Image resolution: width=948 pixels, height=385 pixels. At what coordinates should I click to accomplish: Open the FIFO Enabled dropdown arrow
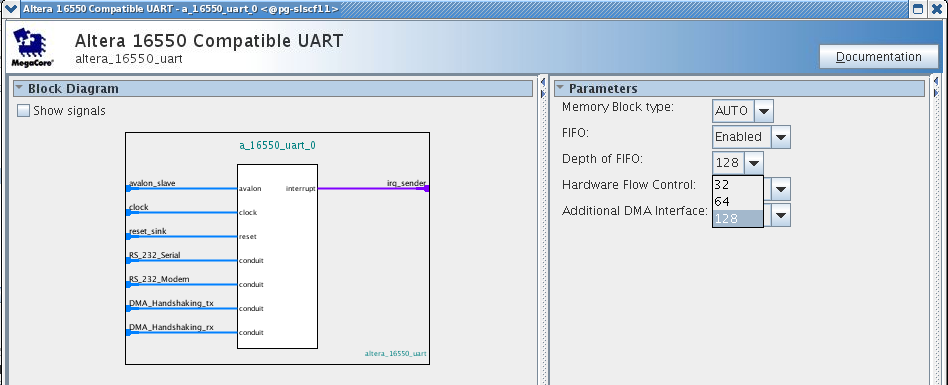(x=781, y=137)
